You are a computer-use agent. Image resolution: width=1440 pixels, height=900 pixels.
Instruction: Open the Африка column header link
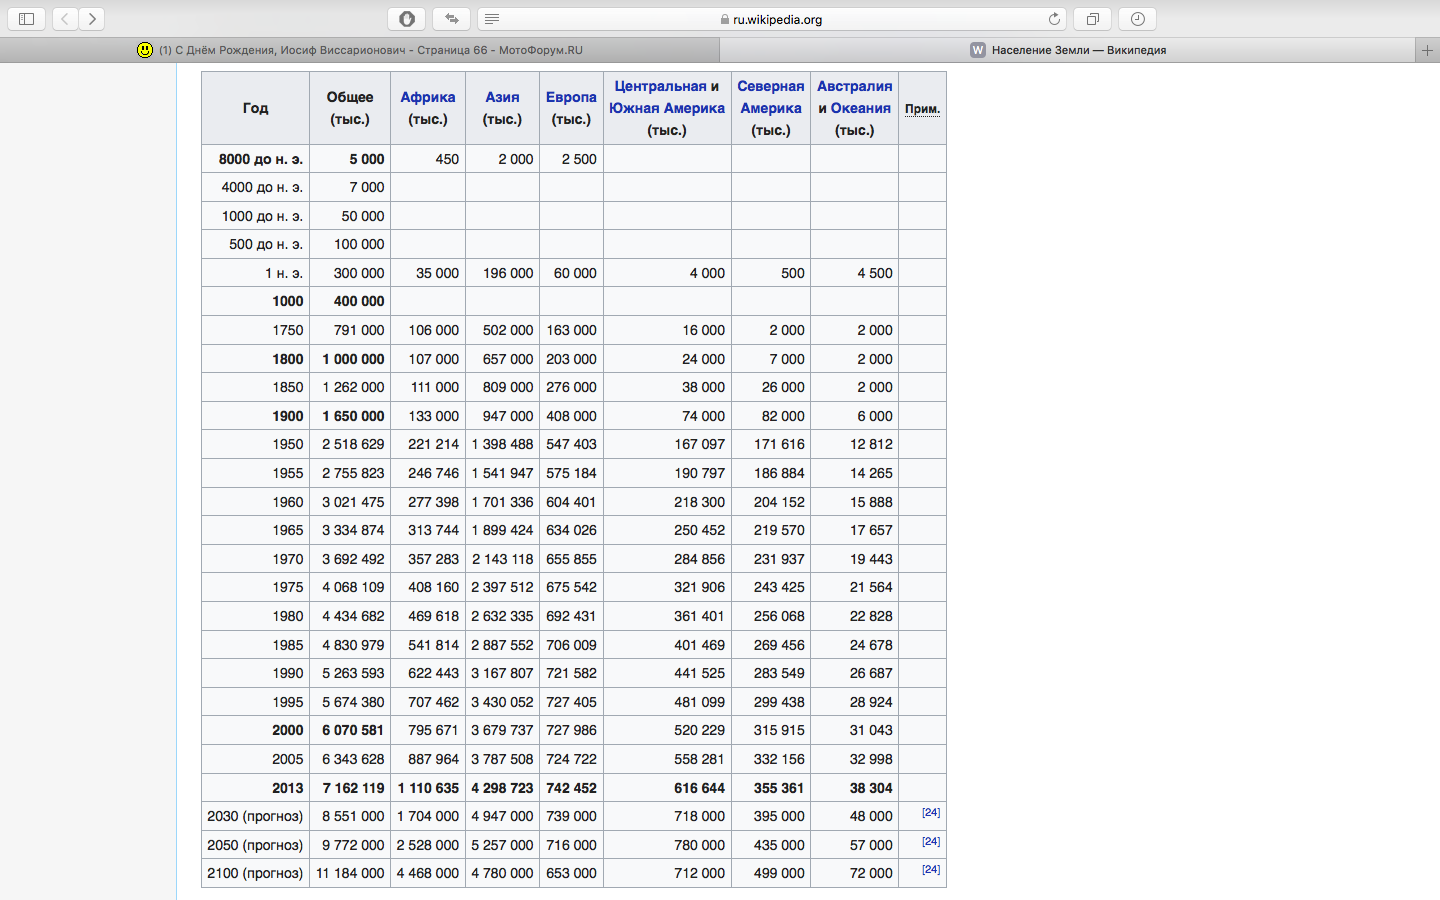(428, 97)
